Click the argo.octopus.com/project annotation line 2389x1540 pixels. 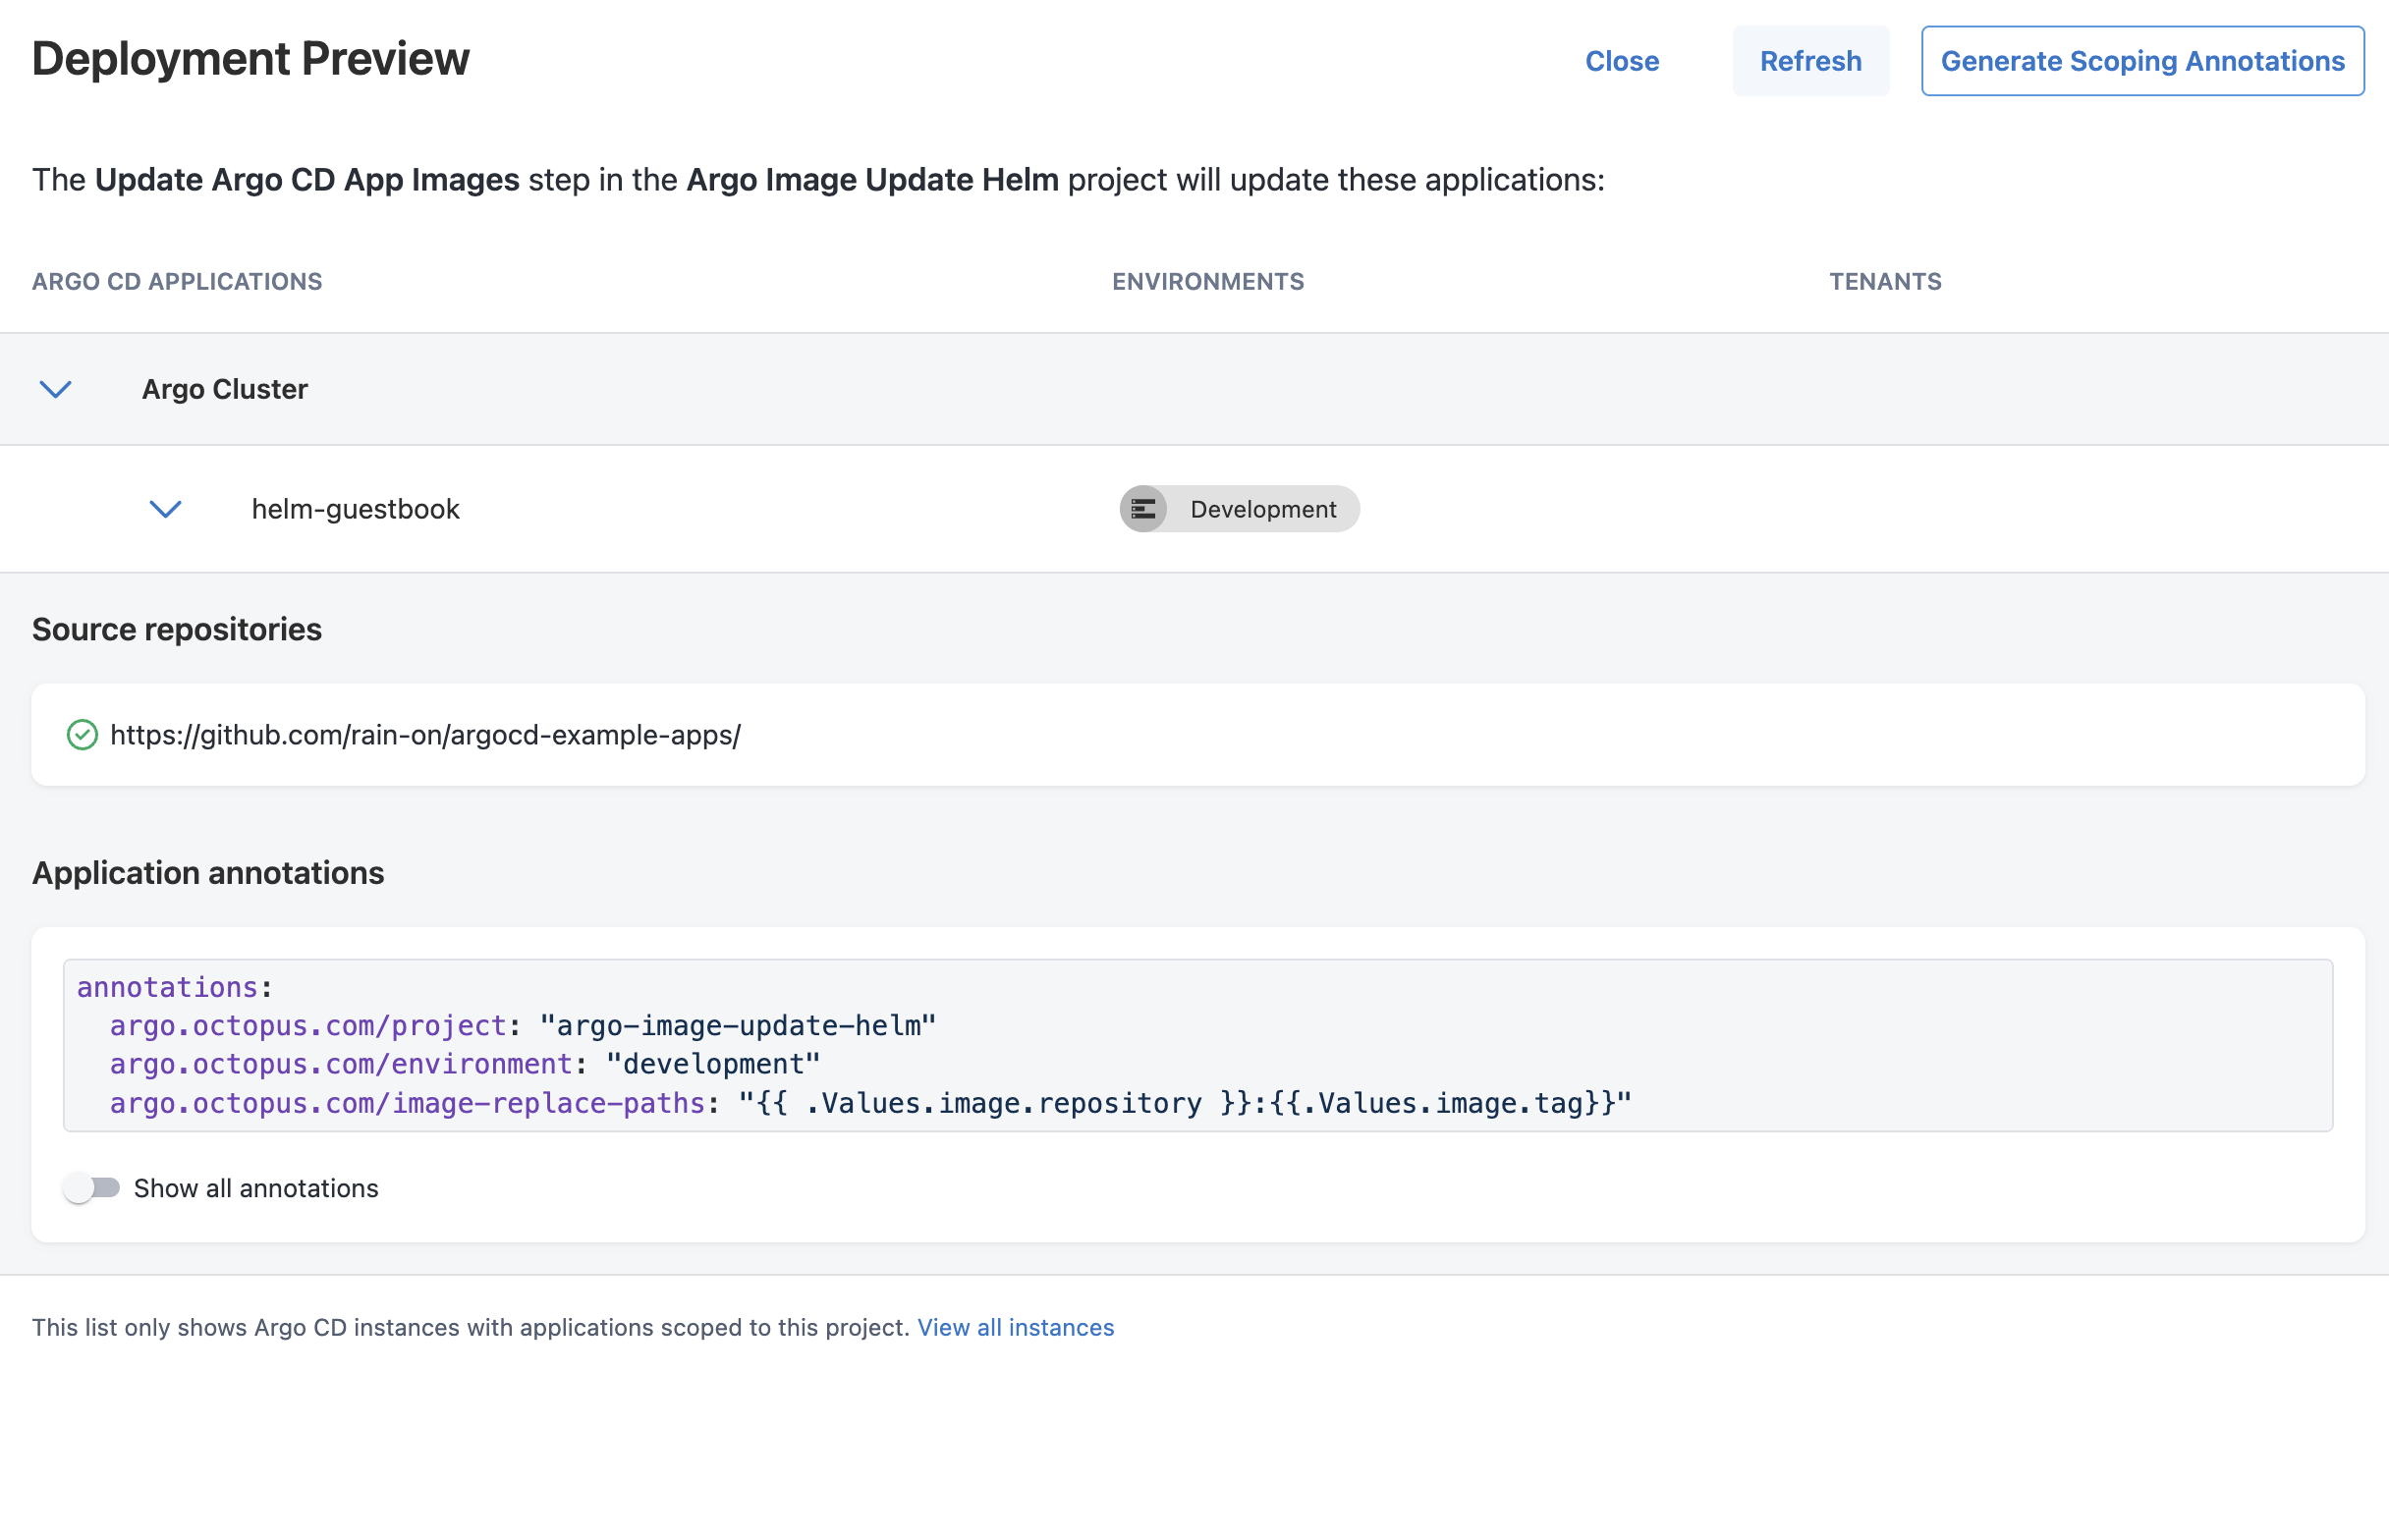point(522,1026)
